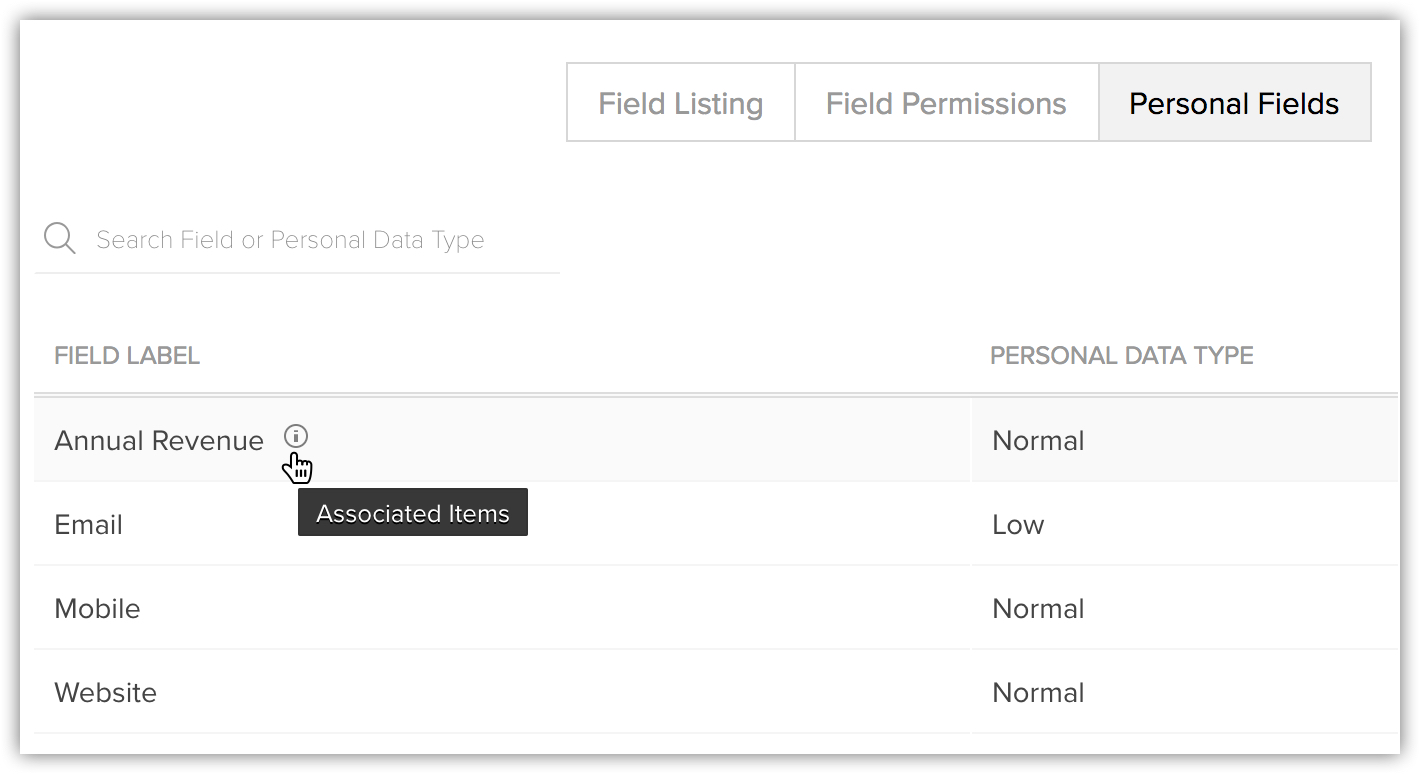Select the Website field row
The width and height of the screenshot is (1420, 774).
[716, 692]
